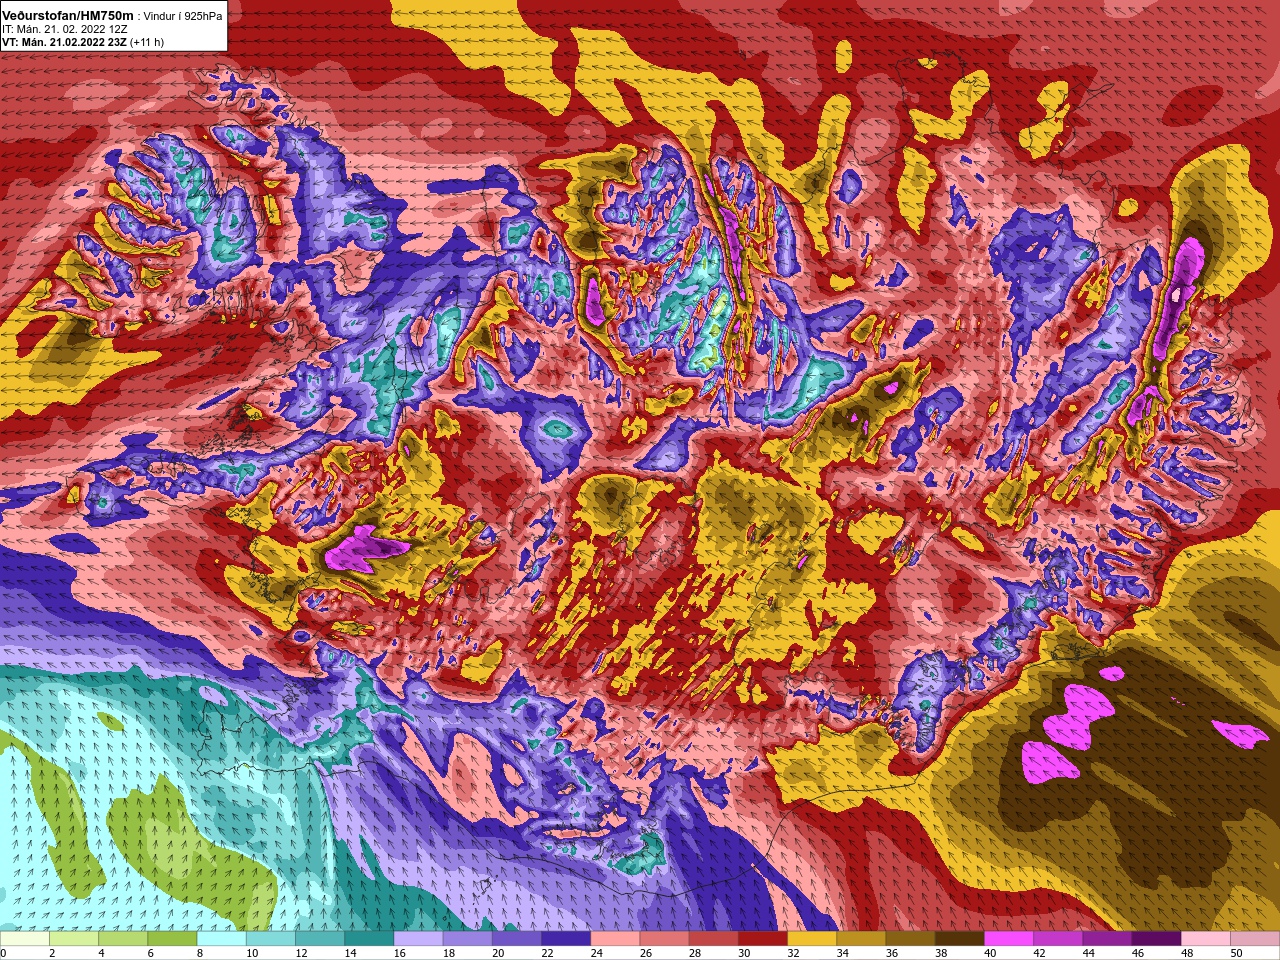Screen dimensions: 1280x960
Task: Select the 30–32 dark red legend swatch
Action: click(x=763, y=939)
